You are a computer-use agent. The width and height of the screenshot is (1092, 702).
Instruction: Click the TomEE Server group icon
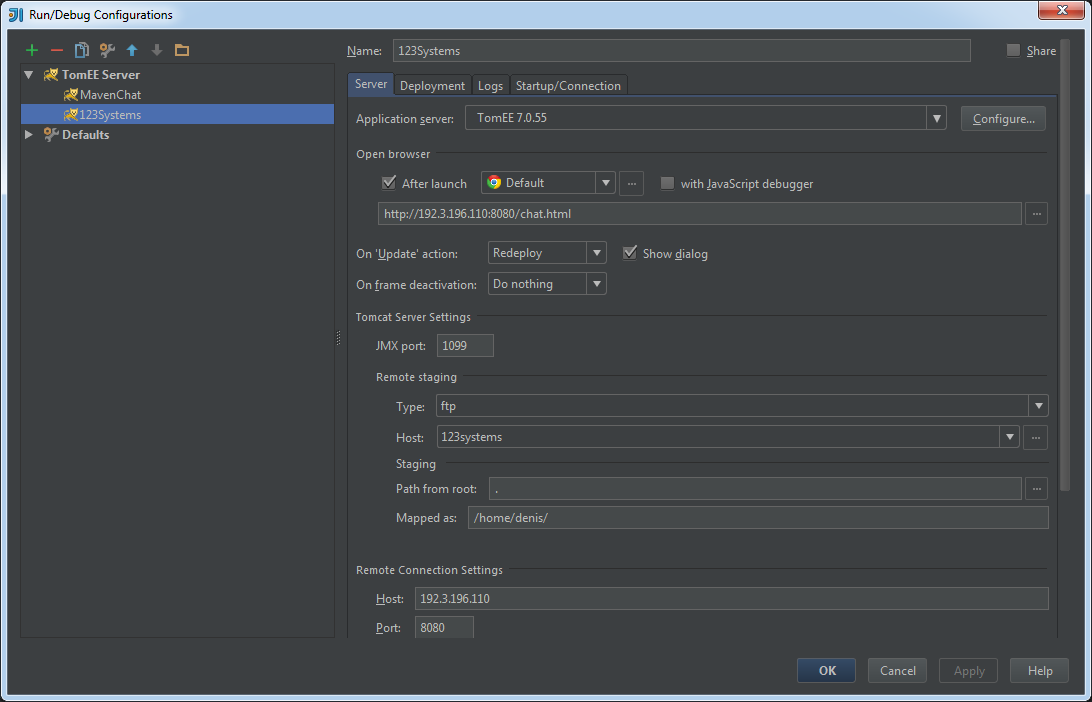tap(50, 75)
